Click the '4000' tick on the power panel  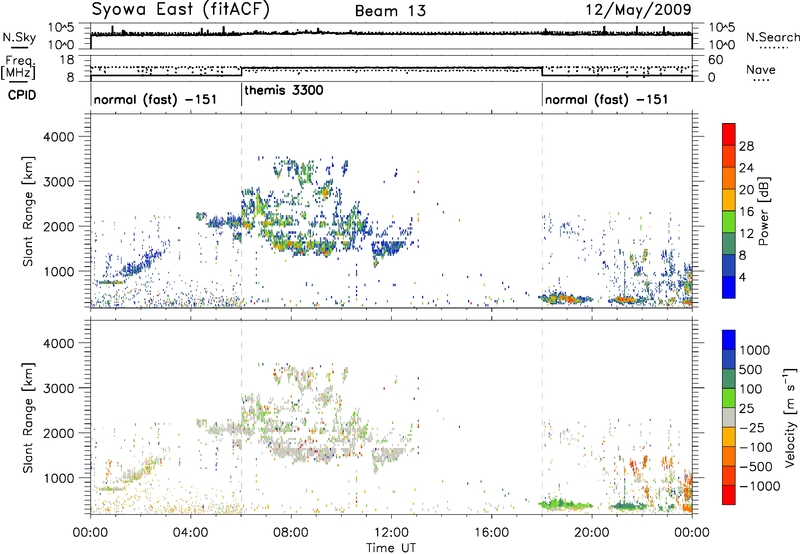(x=58, y=137)
